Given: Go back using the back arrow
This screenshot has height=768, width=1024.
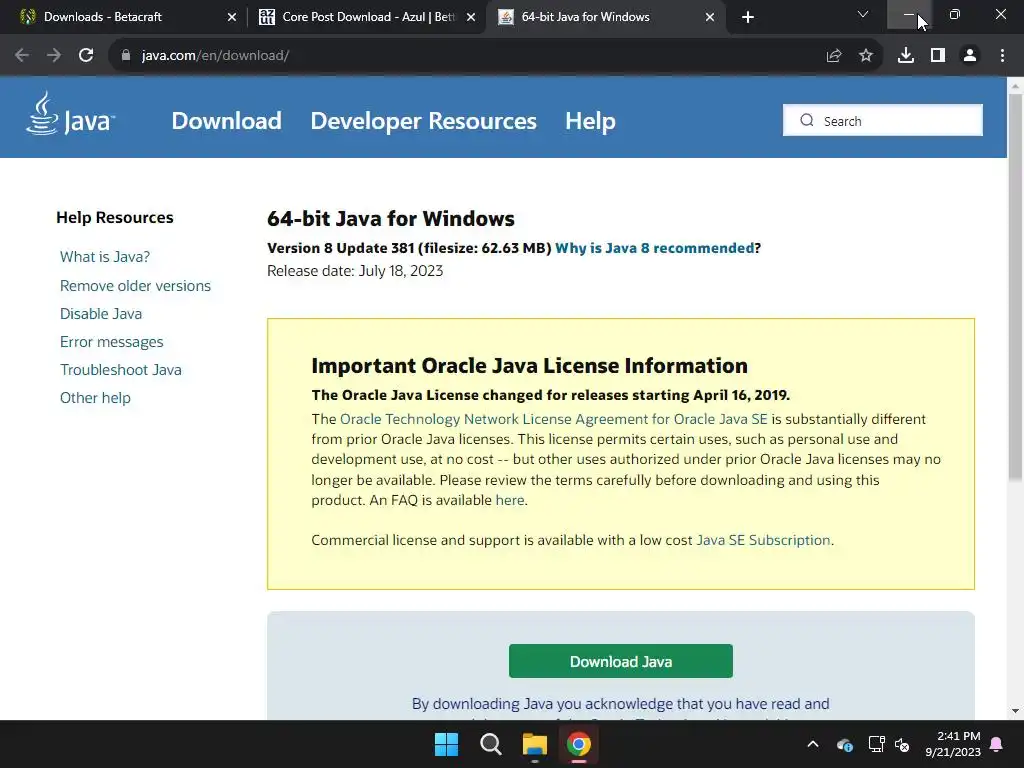Looking at the screenshot, I should pos(22,56).
